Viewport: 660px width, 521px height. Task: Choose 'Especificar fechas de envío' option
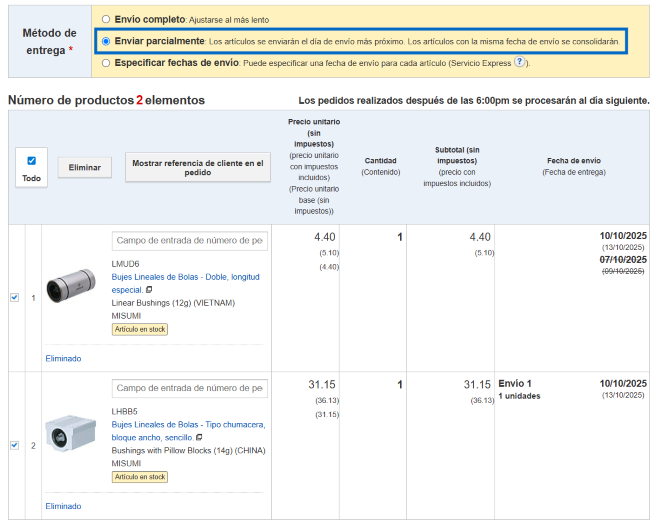point(106,63)
